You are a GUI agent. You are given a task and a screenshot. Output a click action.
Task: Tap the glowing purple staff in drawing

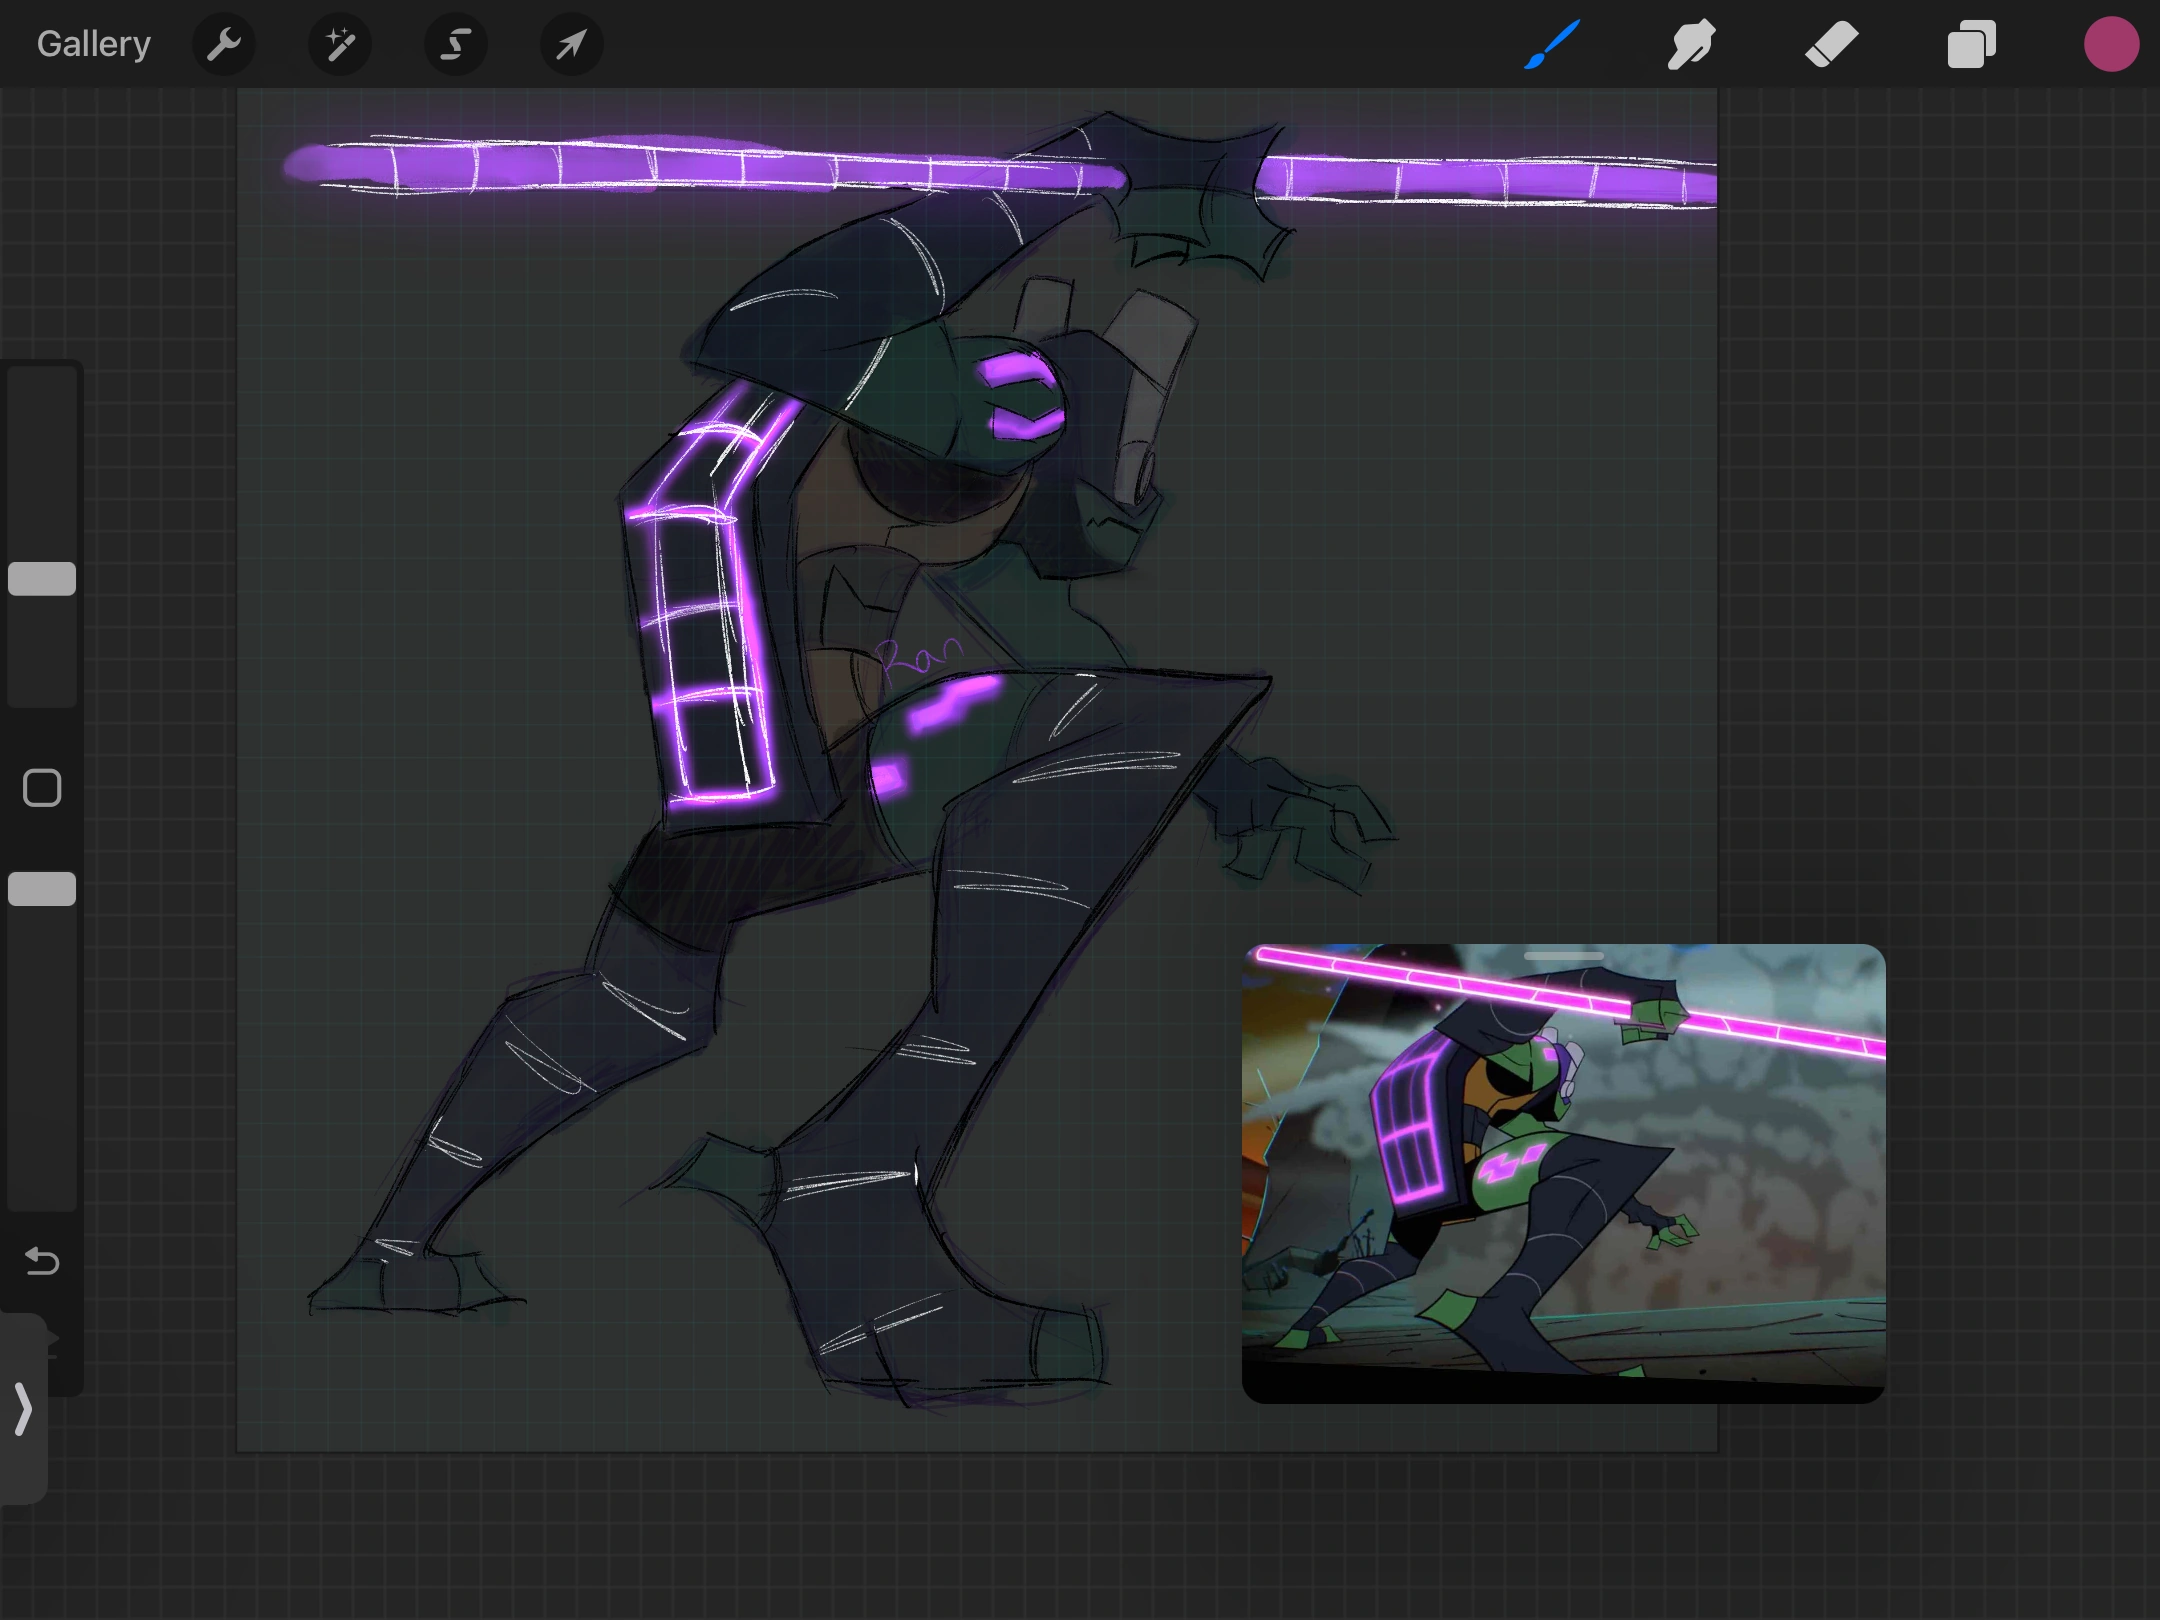click(x=700, y=166)
